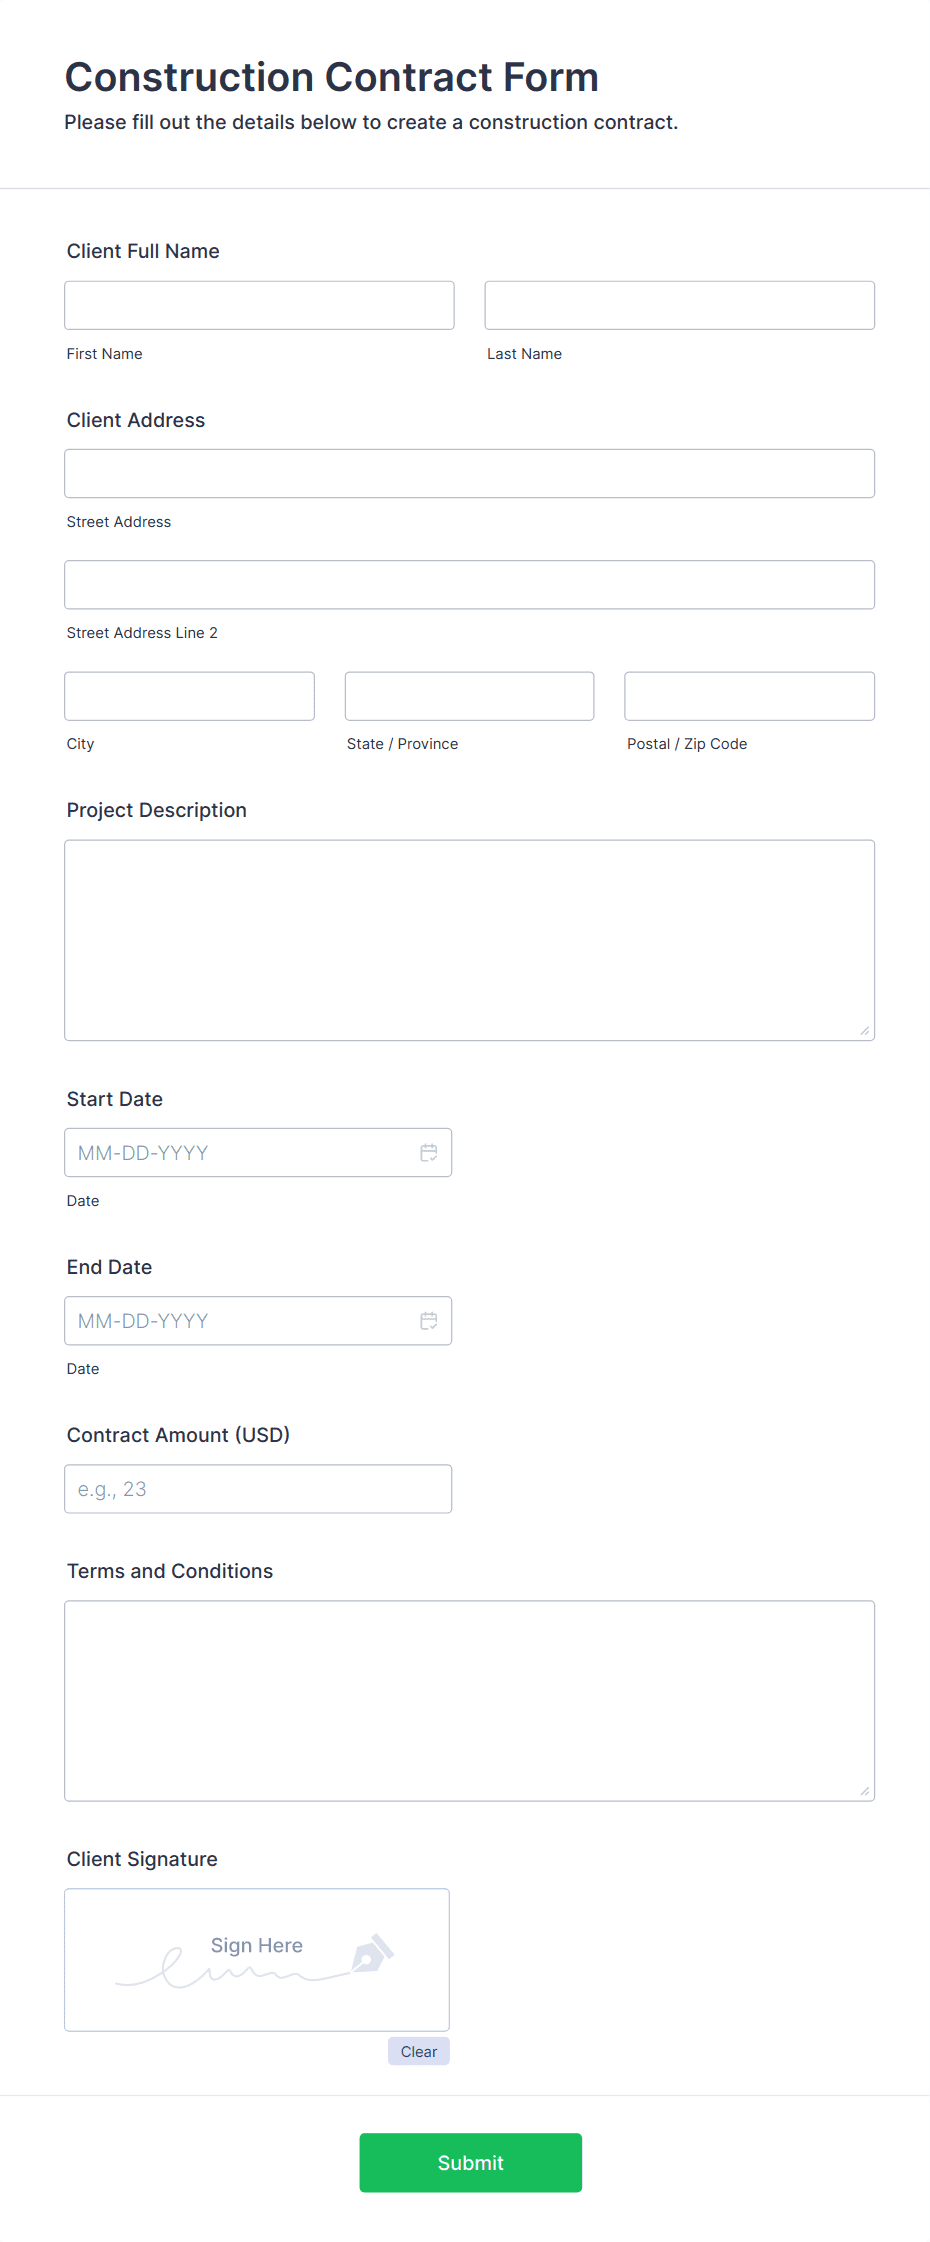Click the Postal / Zip Code field

[x=748, y=695]
